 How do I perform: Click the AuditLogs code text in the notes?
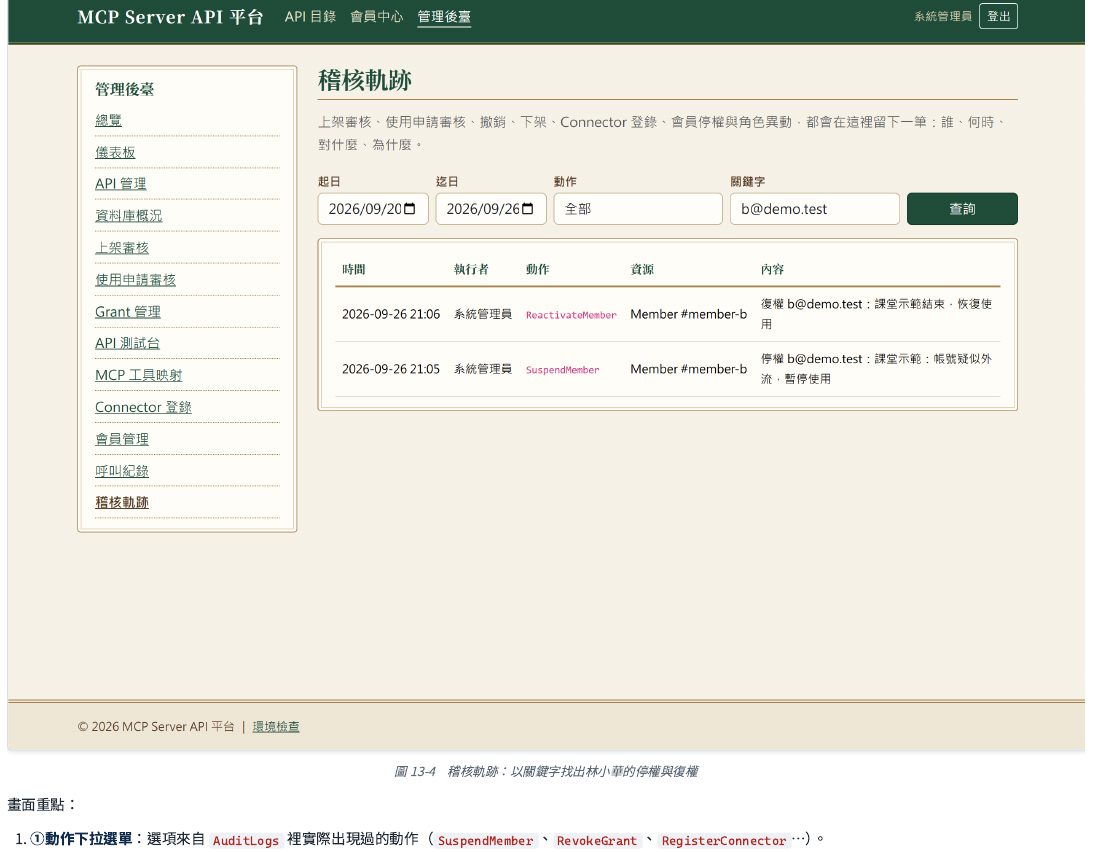pyautogui.click(x=245, y=841)
